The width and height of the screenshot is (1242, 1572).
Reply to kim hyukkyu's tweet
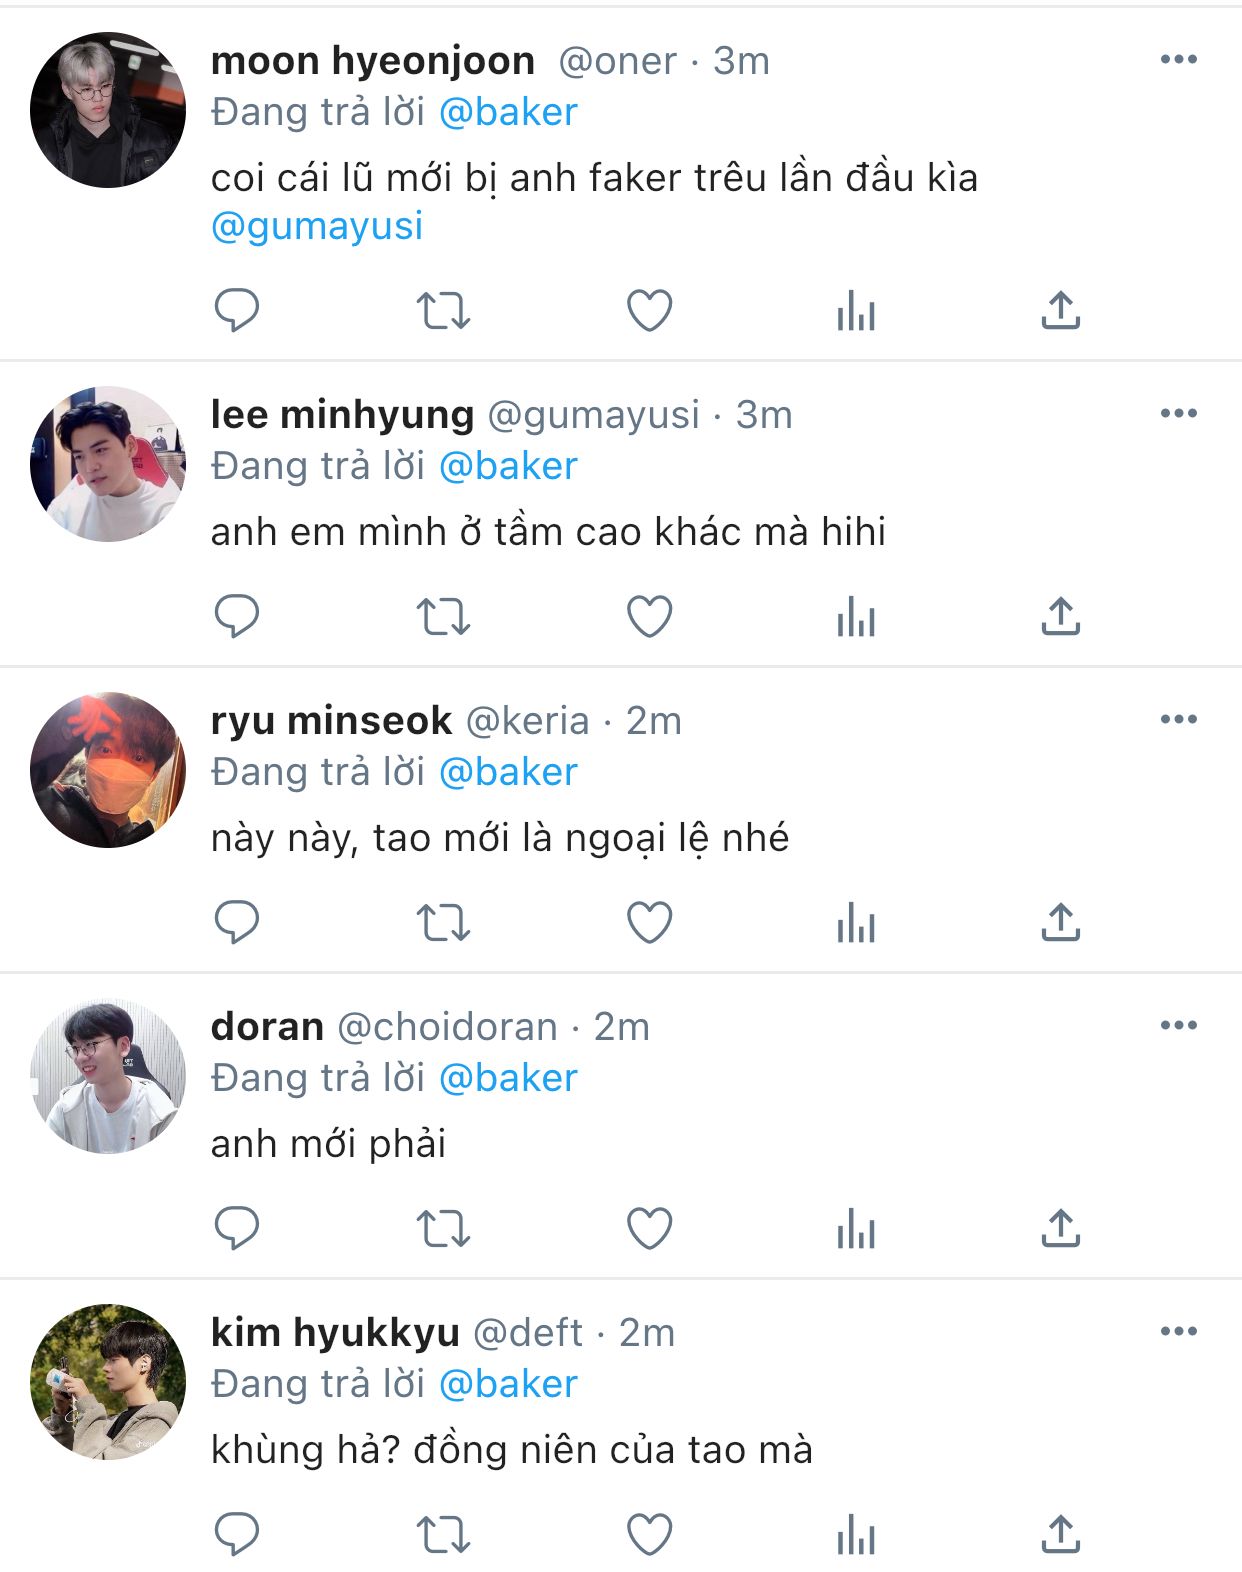click(x=237, y=1534)
